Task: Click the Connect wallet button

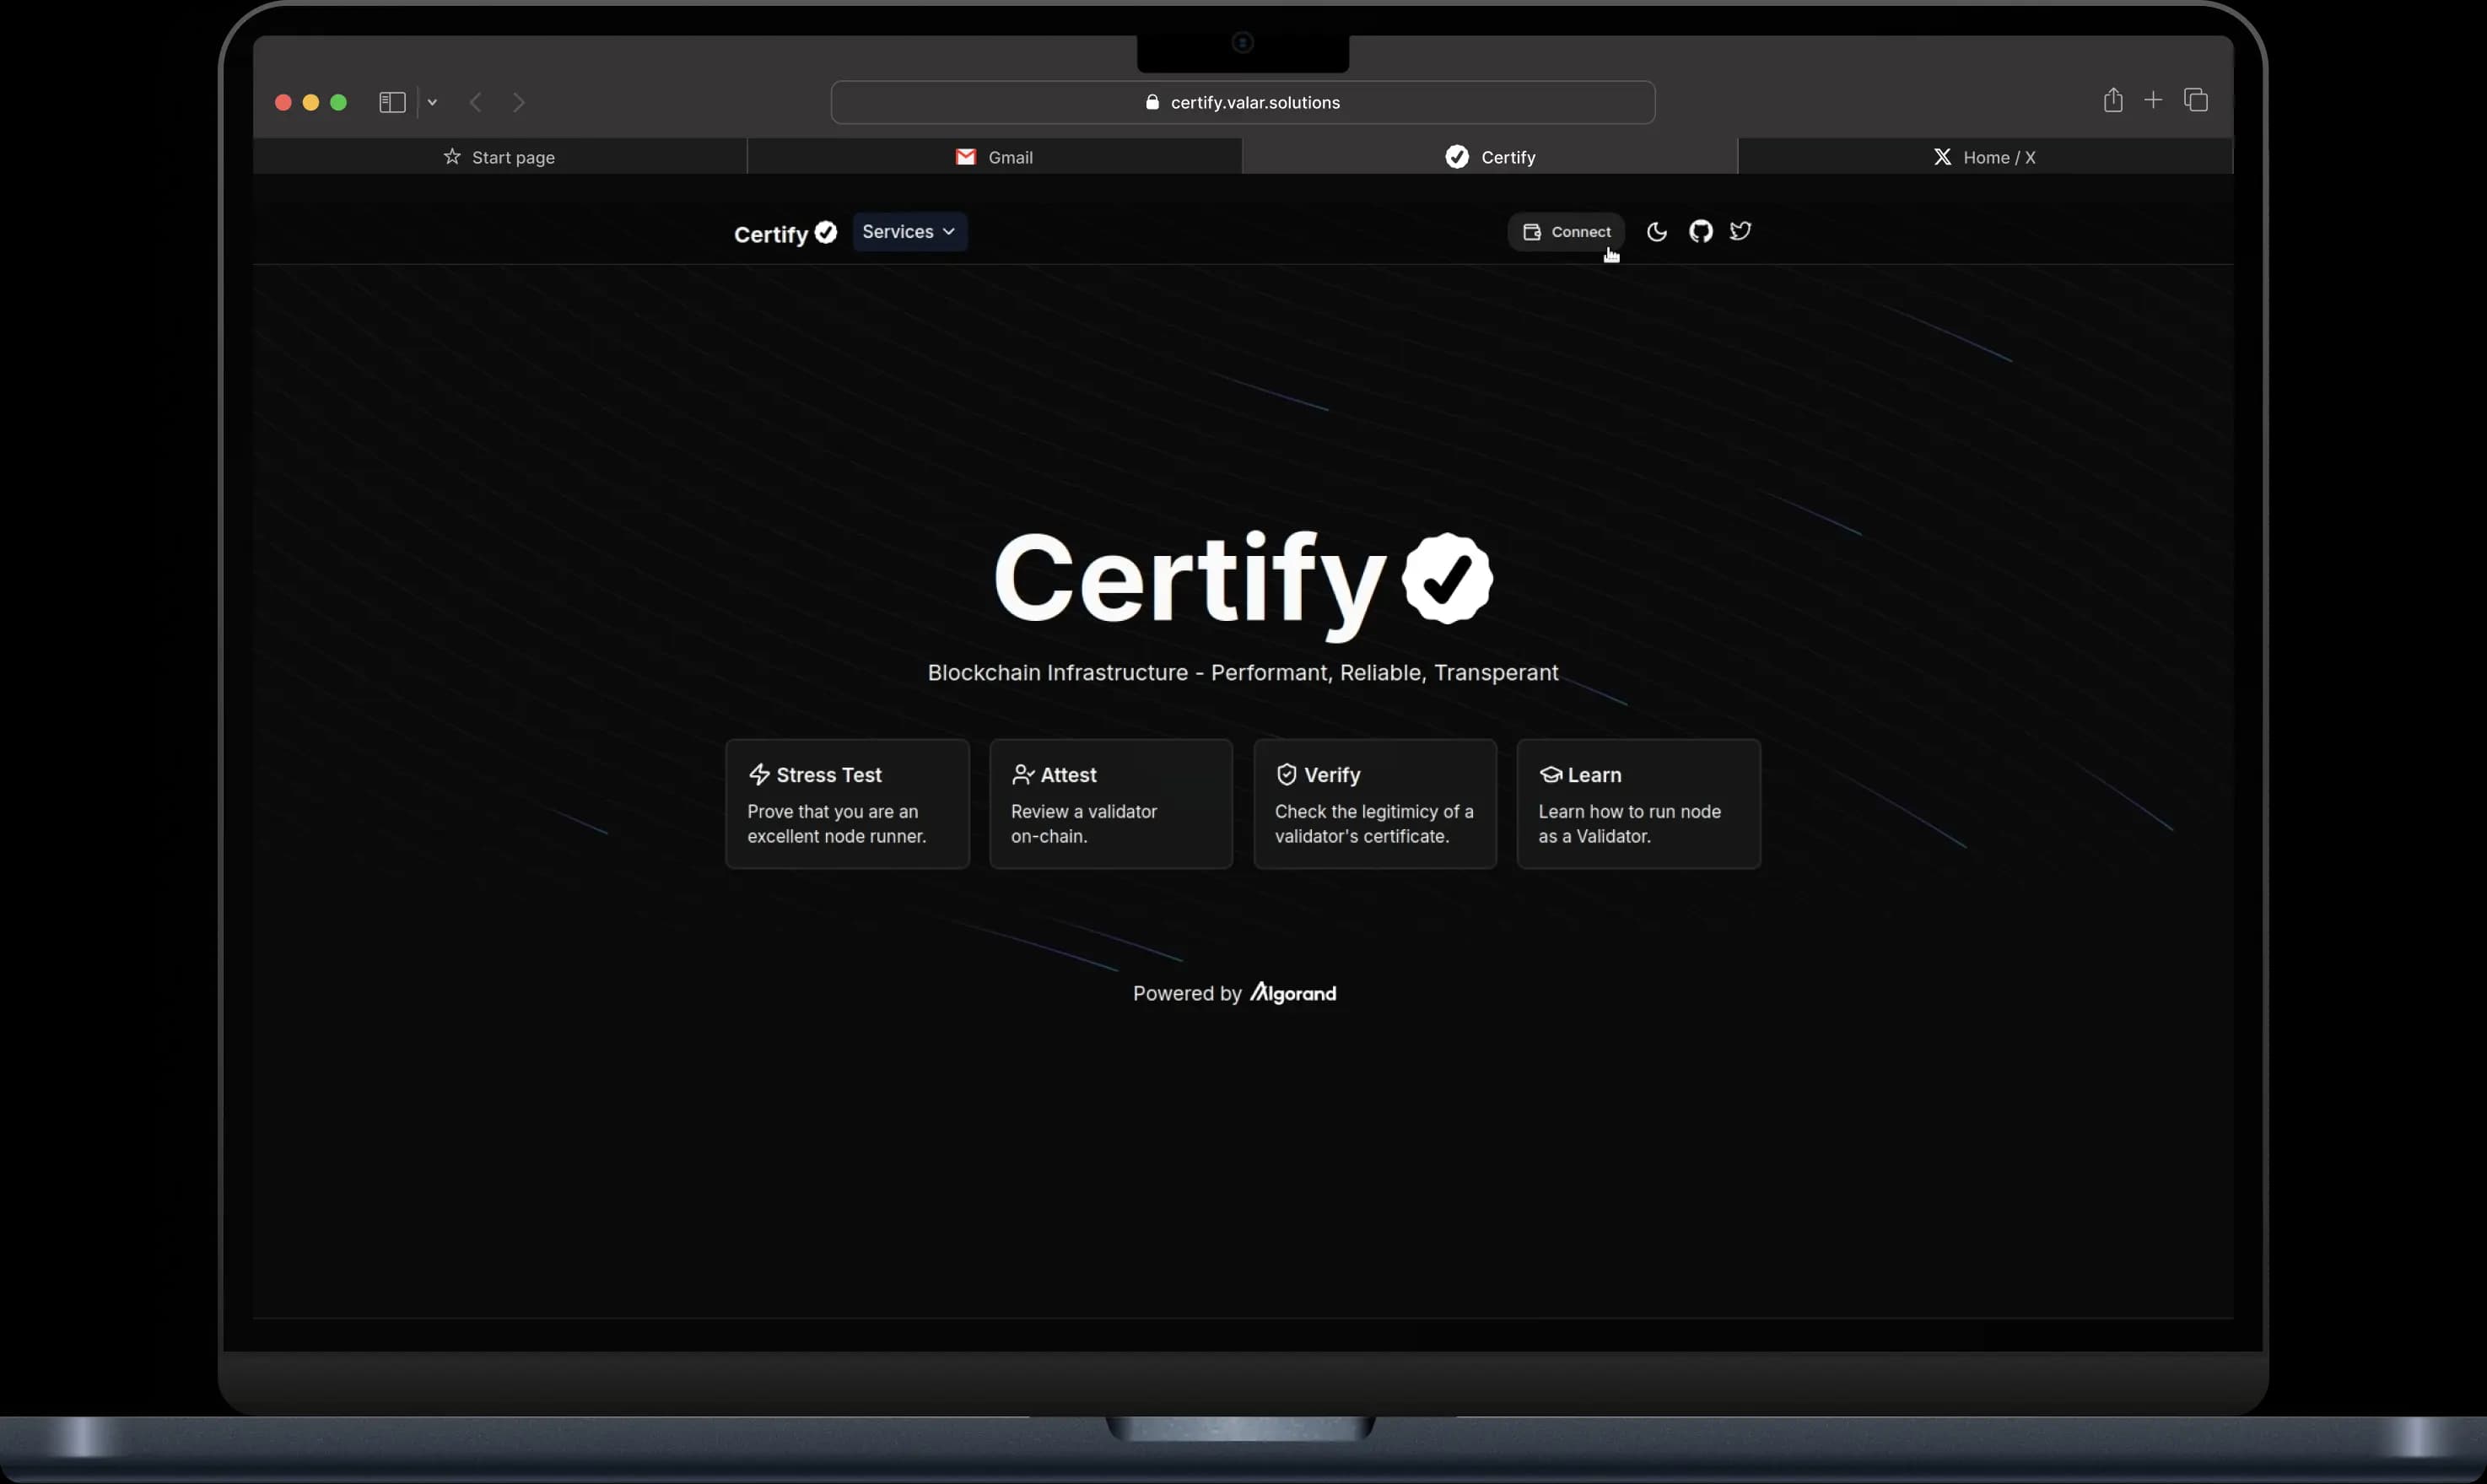Action: pyautogui.click(x=1566, y=232)
